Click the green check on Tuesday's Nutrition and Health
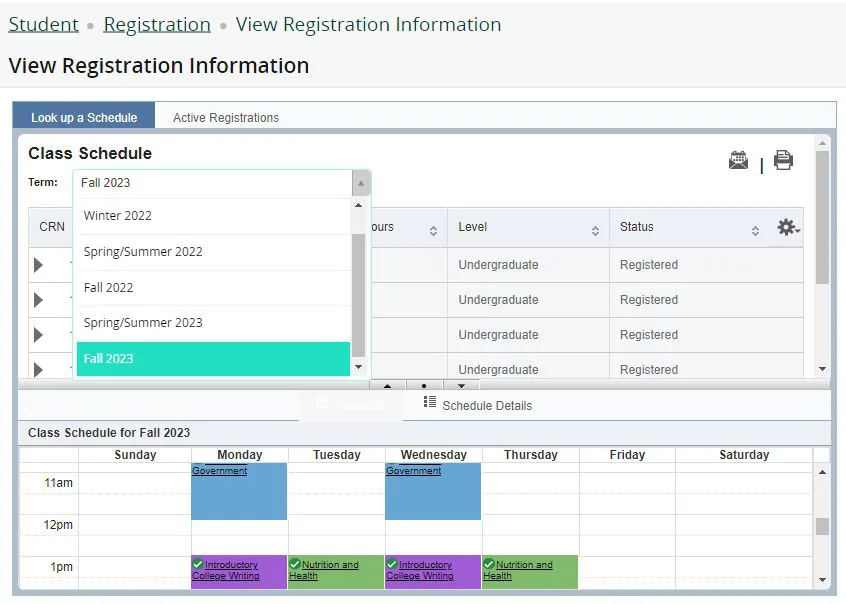 tap(295, 564)
